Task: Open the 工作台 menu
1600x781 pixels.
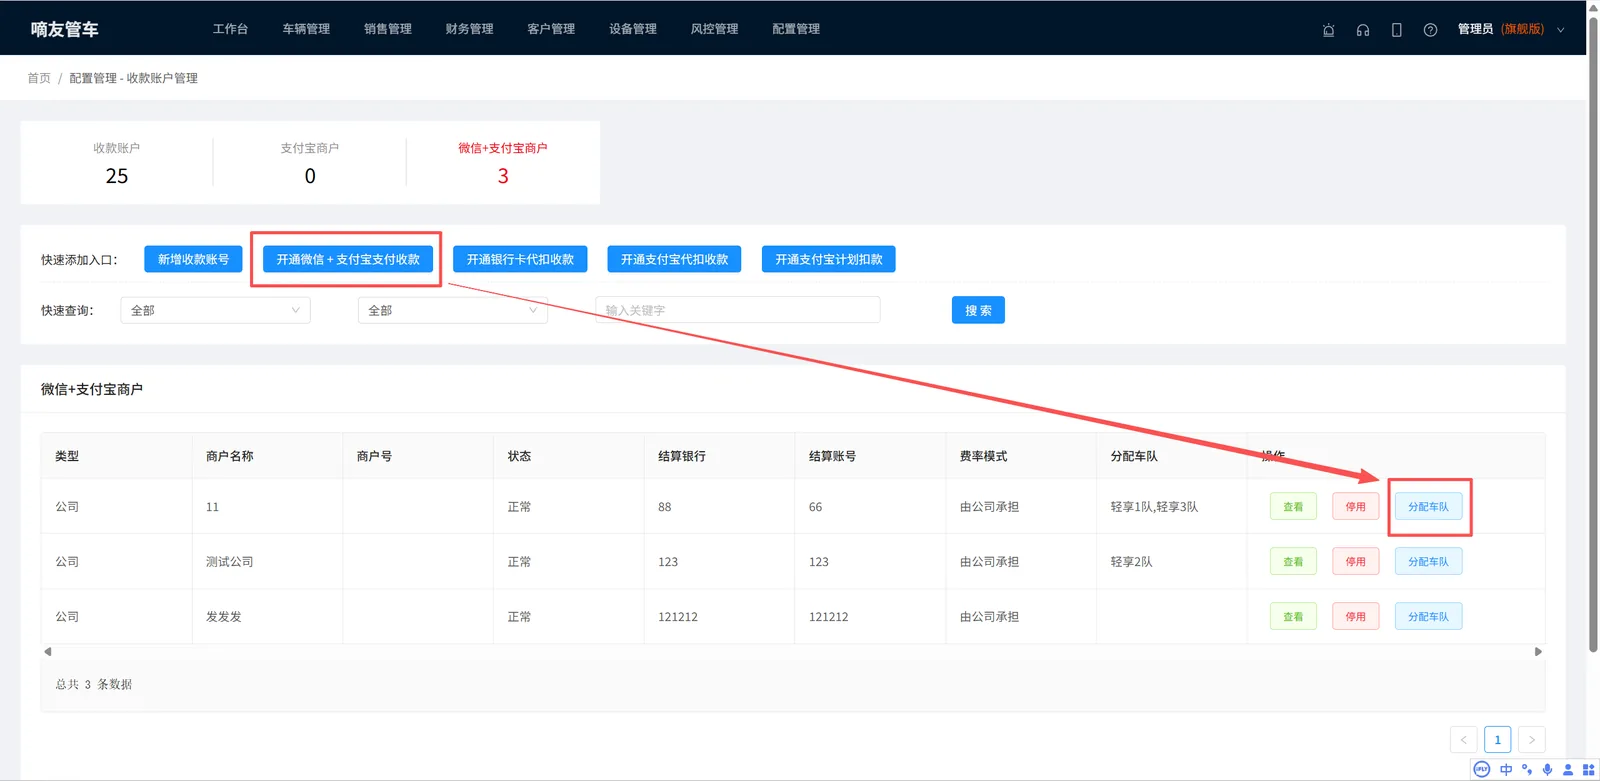Action: click(230, 29)
